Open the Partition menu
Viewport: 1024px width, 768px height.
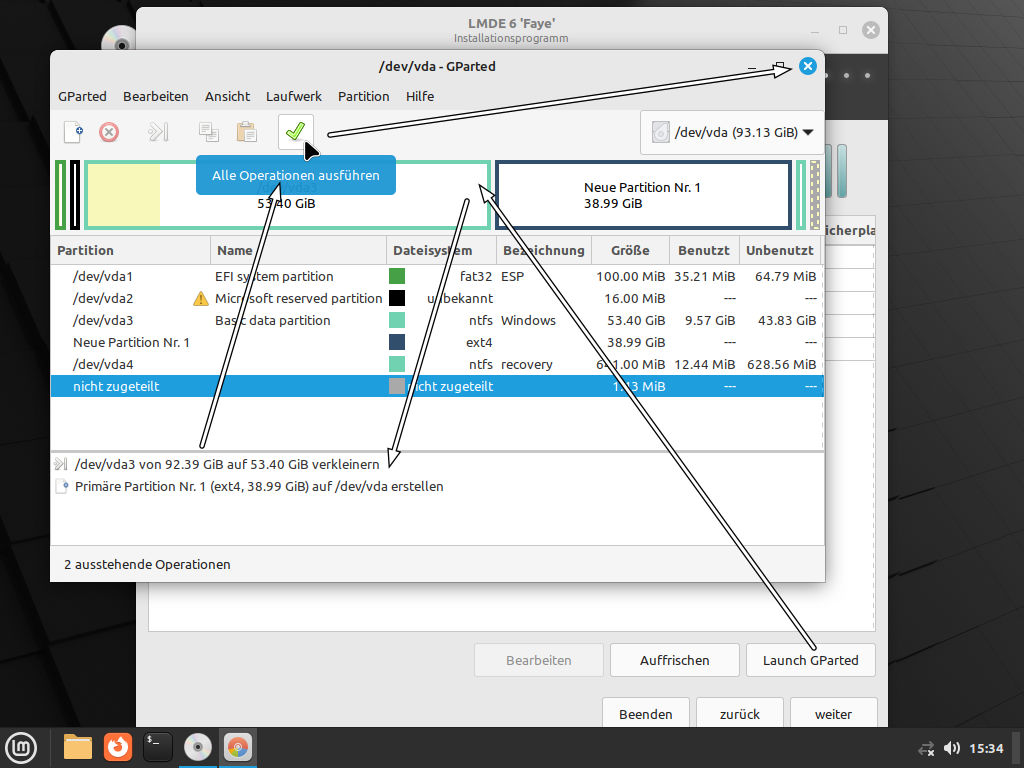[x=364, y=96]
